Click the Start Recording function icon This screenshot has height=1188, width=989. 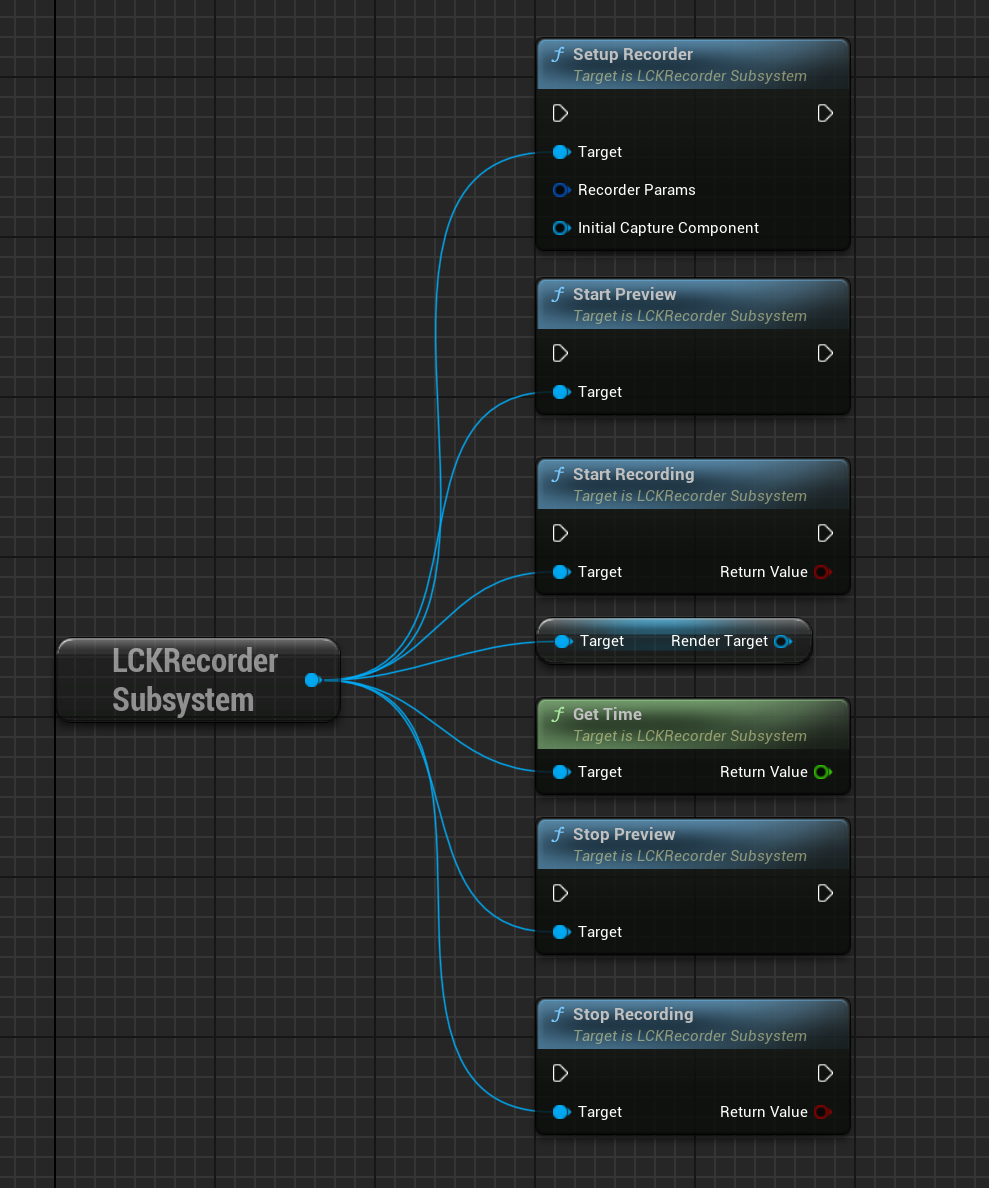tap(558, 474)
